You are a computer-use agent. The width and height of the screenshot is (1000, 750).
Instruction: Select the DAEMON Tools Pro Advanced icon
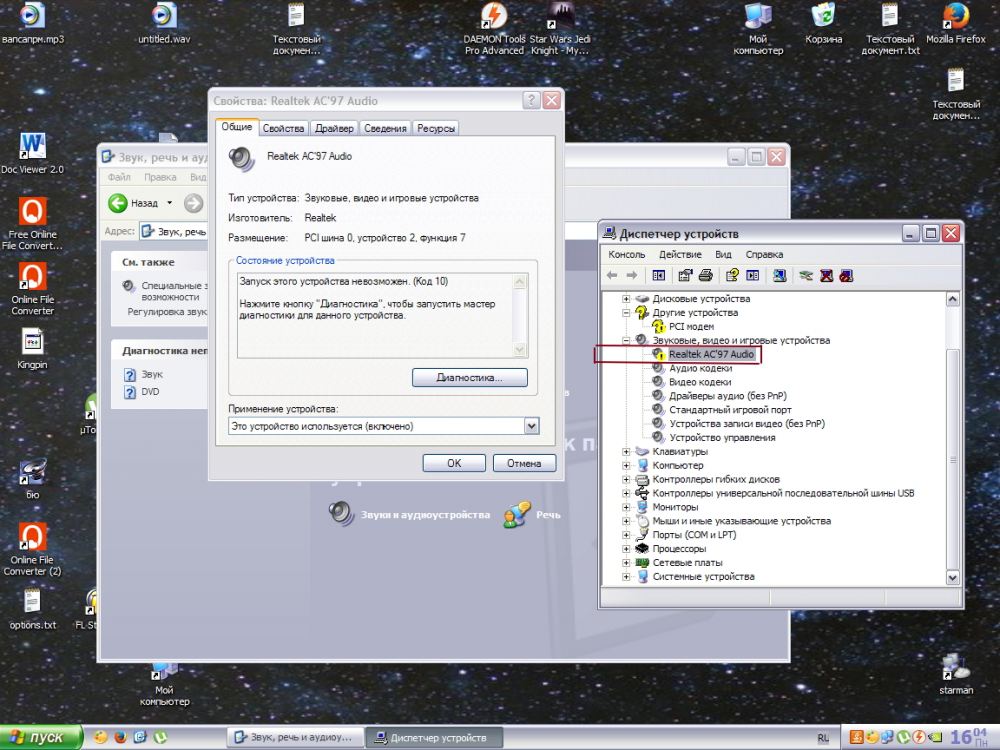[x=494, y=29]
